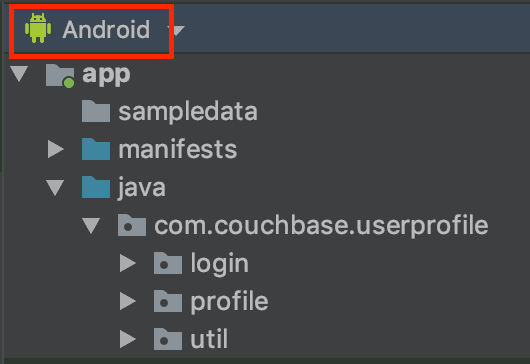530x364 pixels.
Task: Click the green Android robot icon
Action: (38, 28)
